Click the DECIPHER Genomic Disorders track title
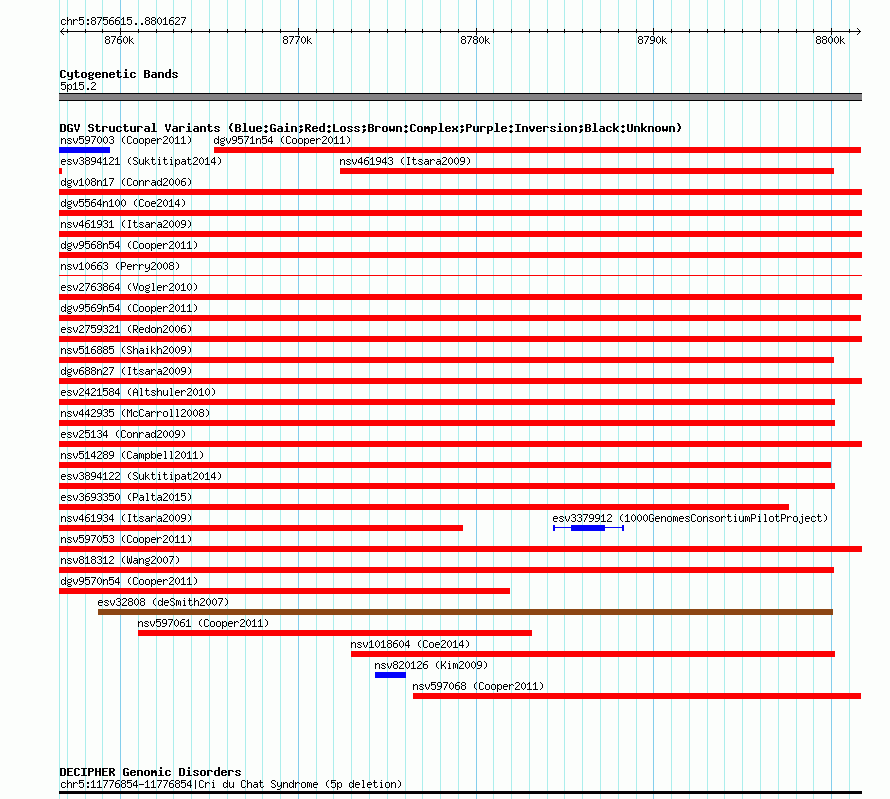The width and height of the screenshot is (890, 799). click(x=150, y=772)
